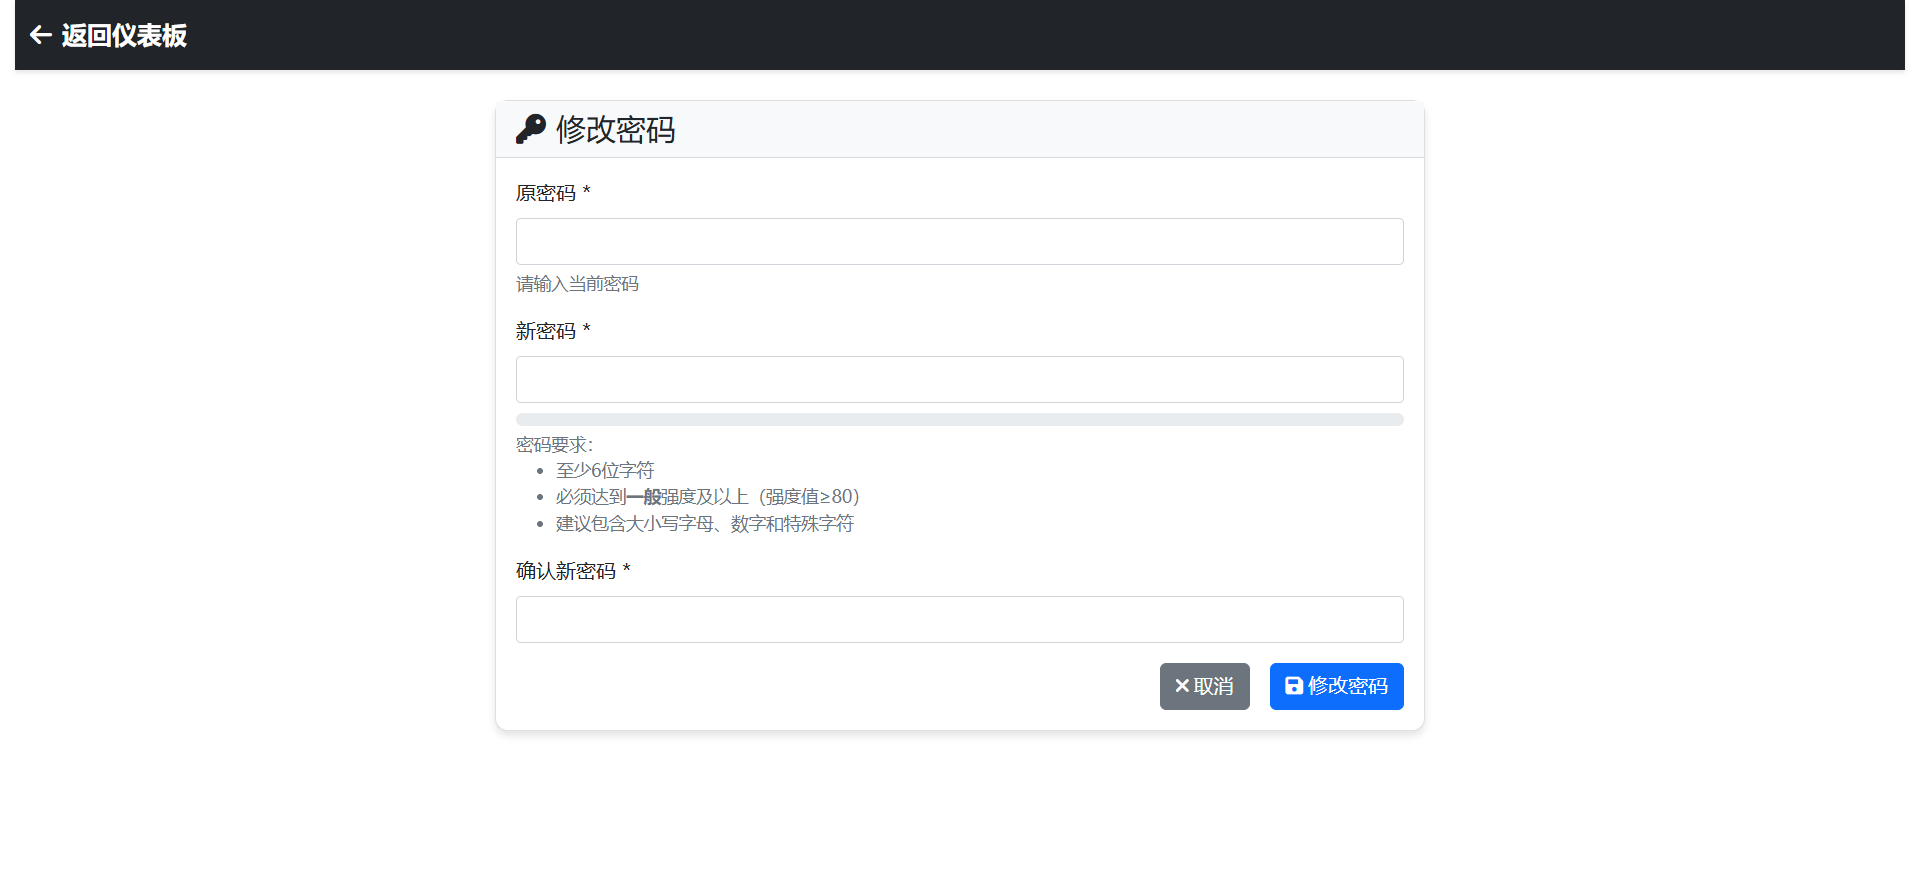The width and height of the screenshot is (1920, 869).
Task: Click the 至少6位字符 requirement
Action: (x=605, y=470)
